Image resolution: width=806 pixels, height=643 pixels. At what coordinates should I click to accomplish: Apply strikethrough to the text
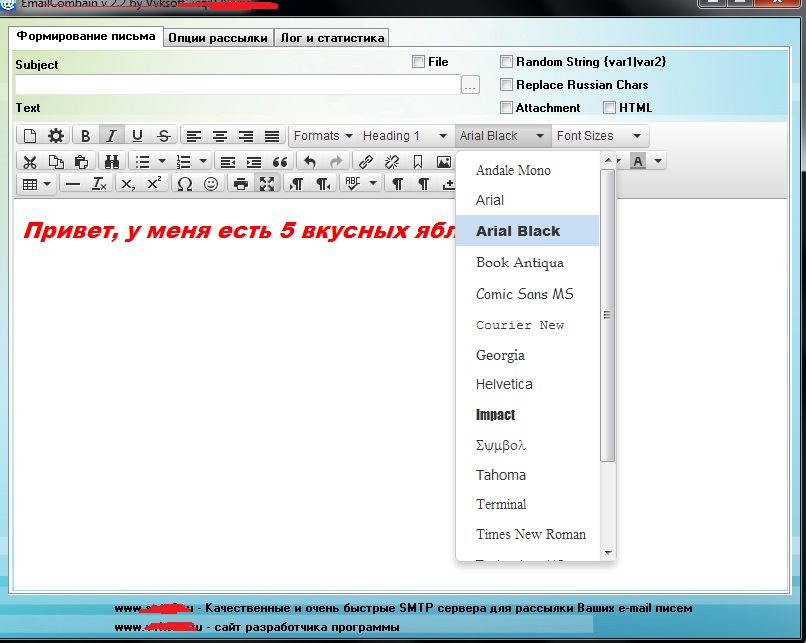pos(164,136)
